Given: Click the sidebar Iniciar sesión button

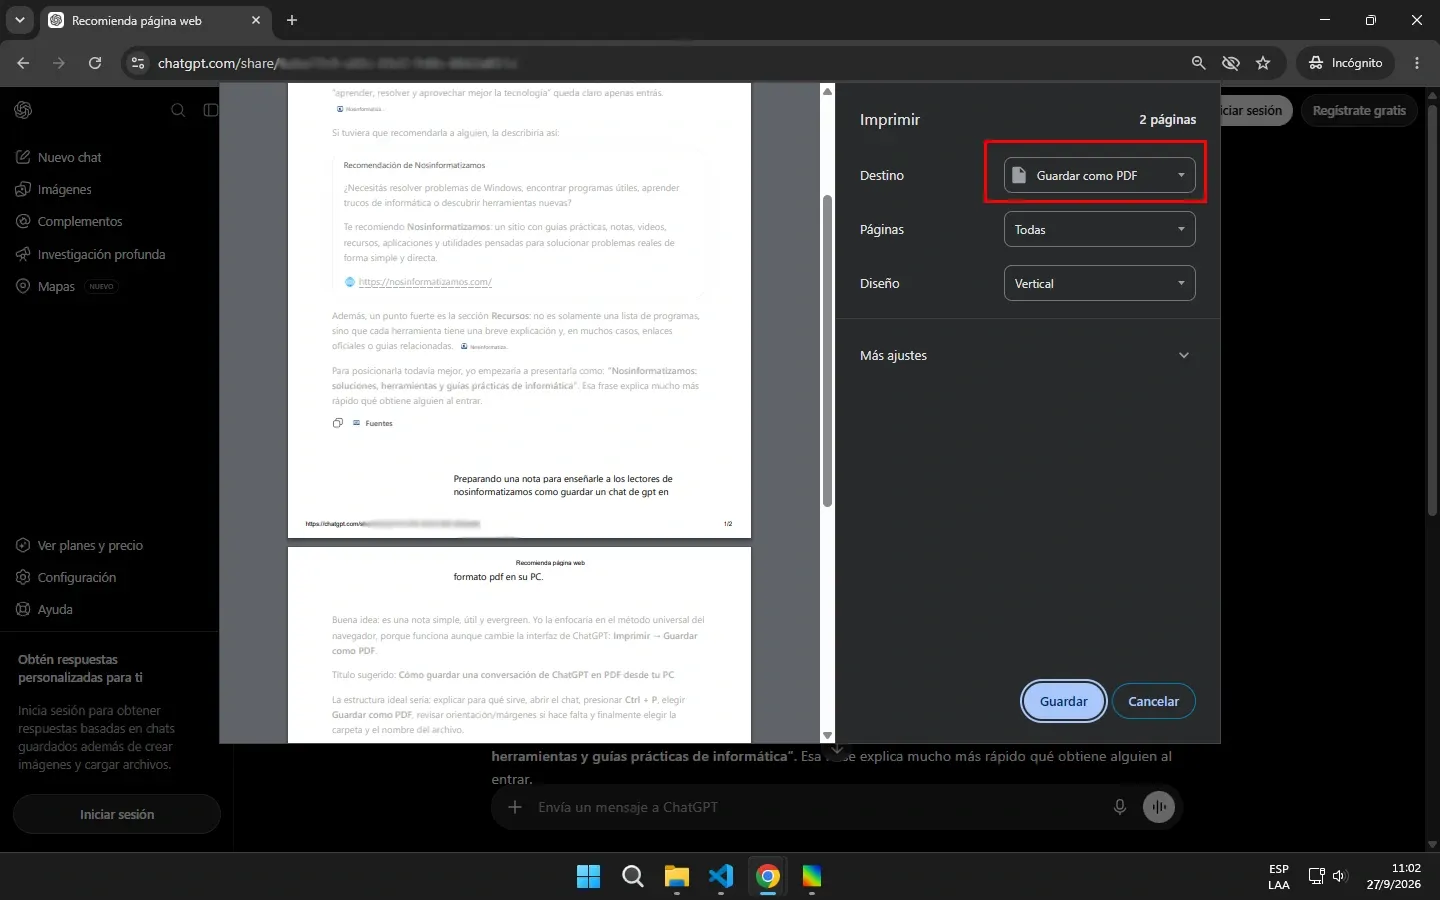Looking at the screenshot, I should point(116,814).
